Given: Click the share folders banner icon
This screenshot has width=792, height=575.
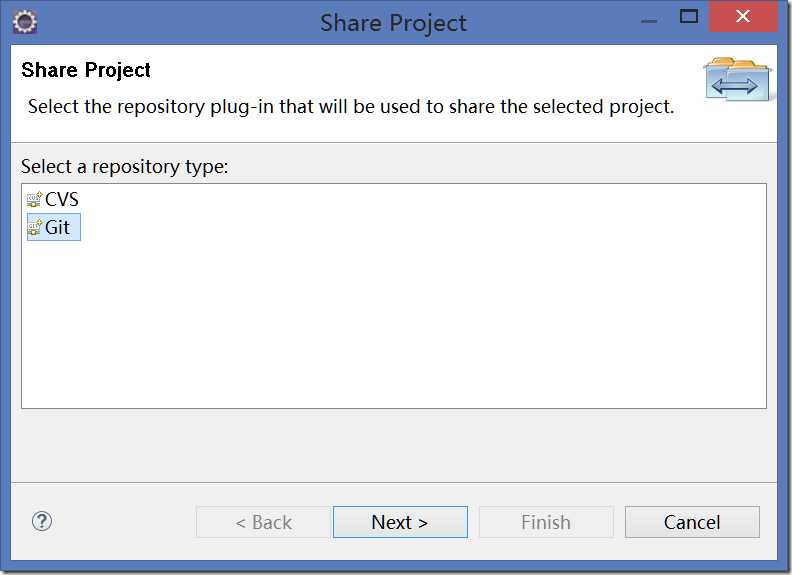Looking at the screenshot, I should coord(738,80).
